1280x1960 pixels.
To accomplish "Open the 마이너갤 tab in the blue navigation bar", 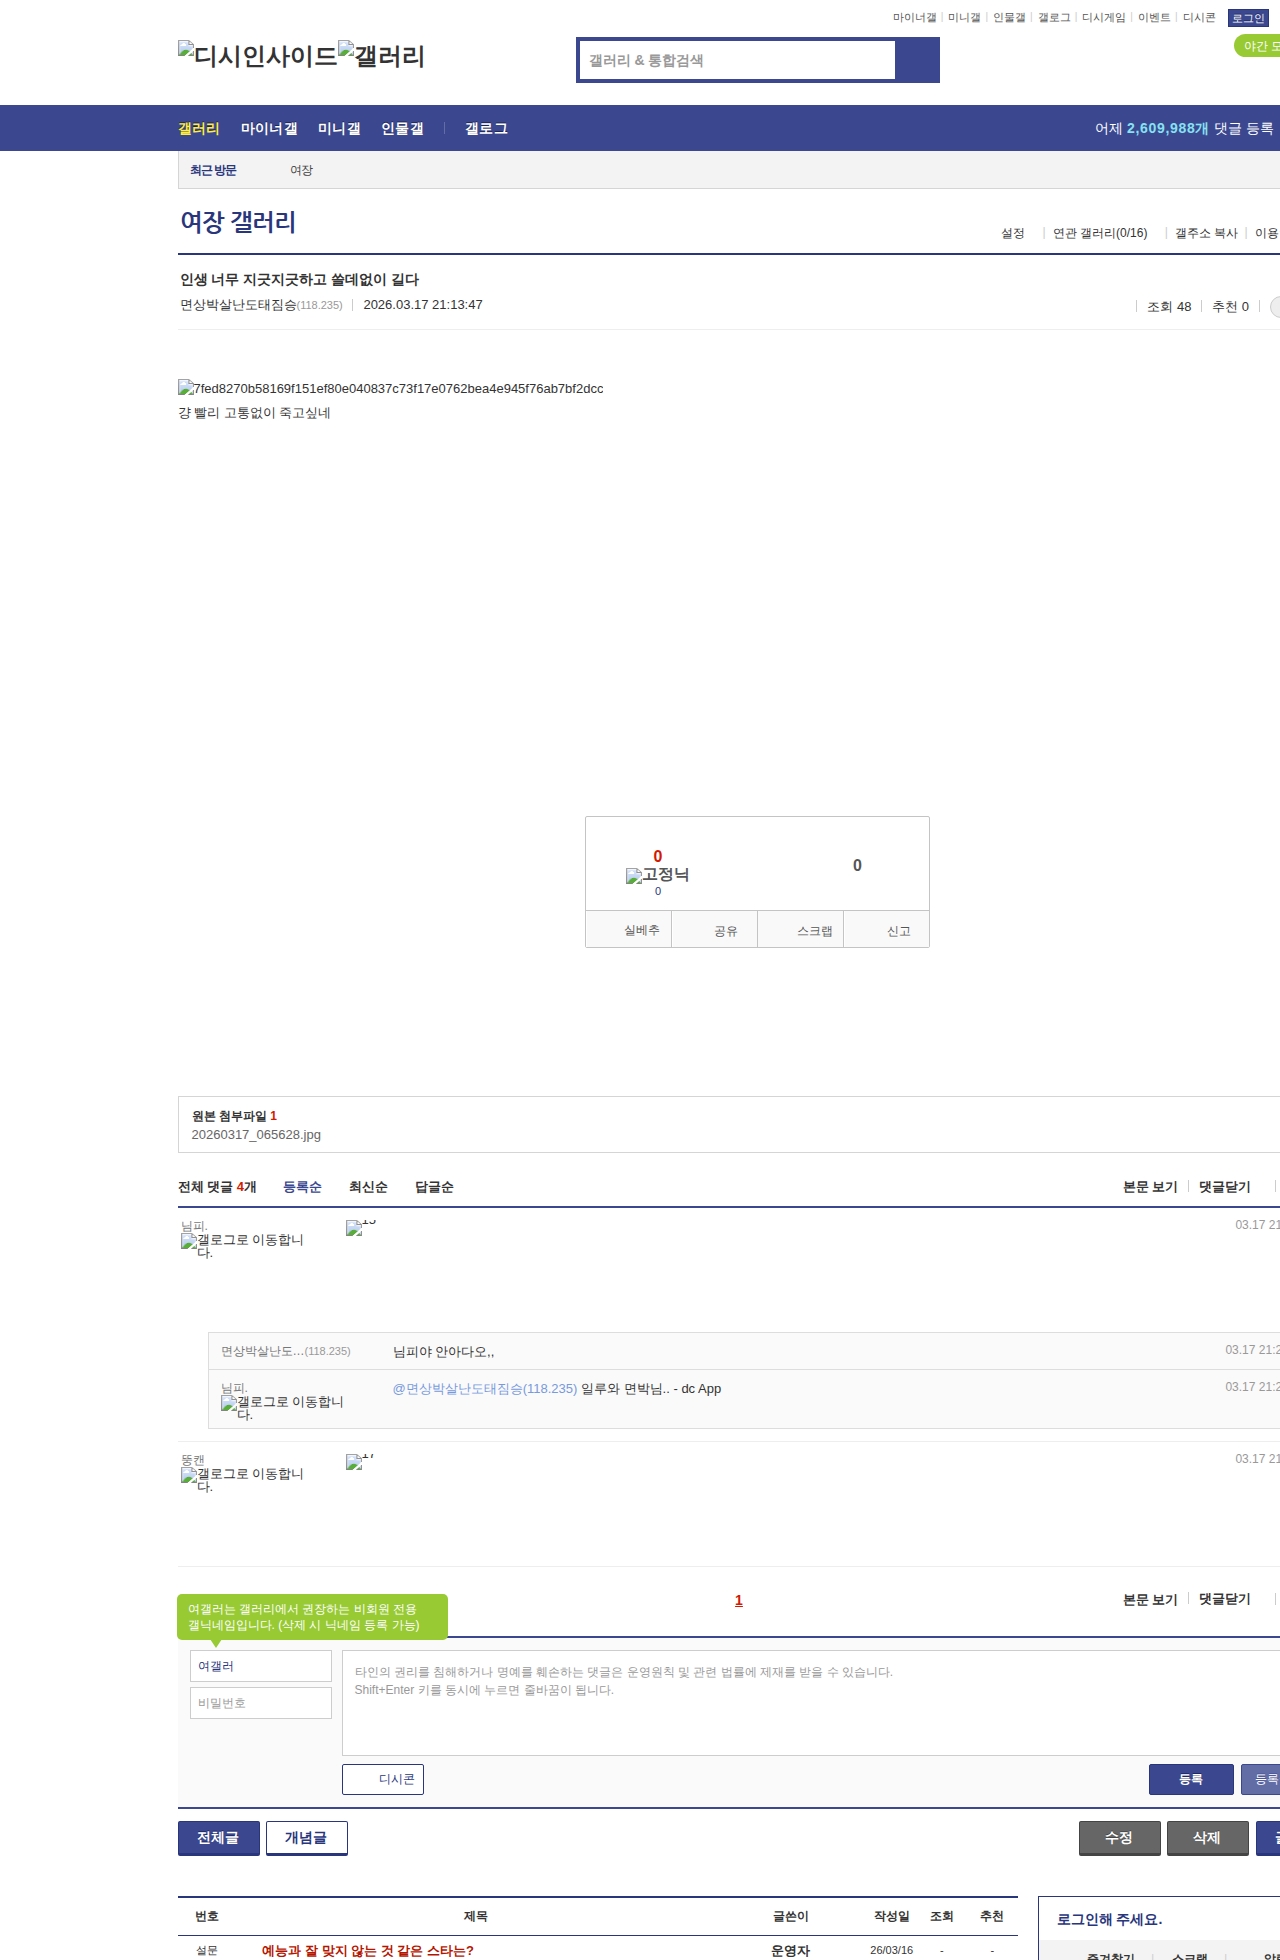I will [x=269, y=129].
